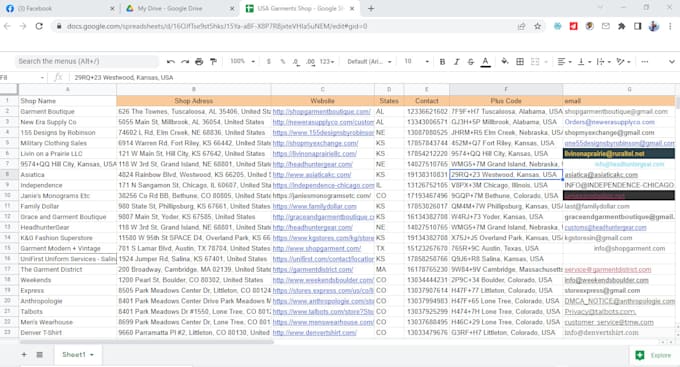Select the Family Dollar cell
Image resolution: width=680 pixels, height=367 pixels.
(x=67, y=206)
